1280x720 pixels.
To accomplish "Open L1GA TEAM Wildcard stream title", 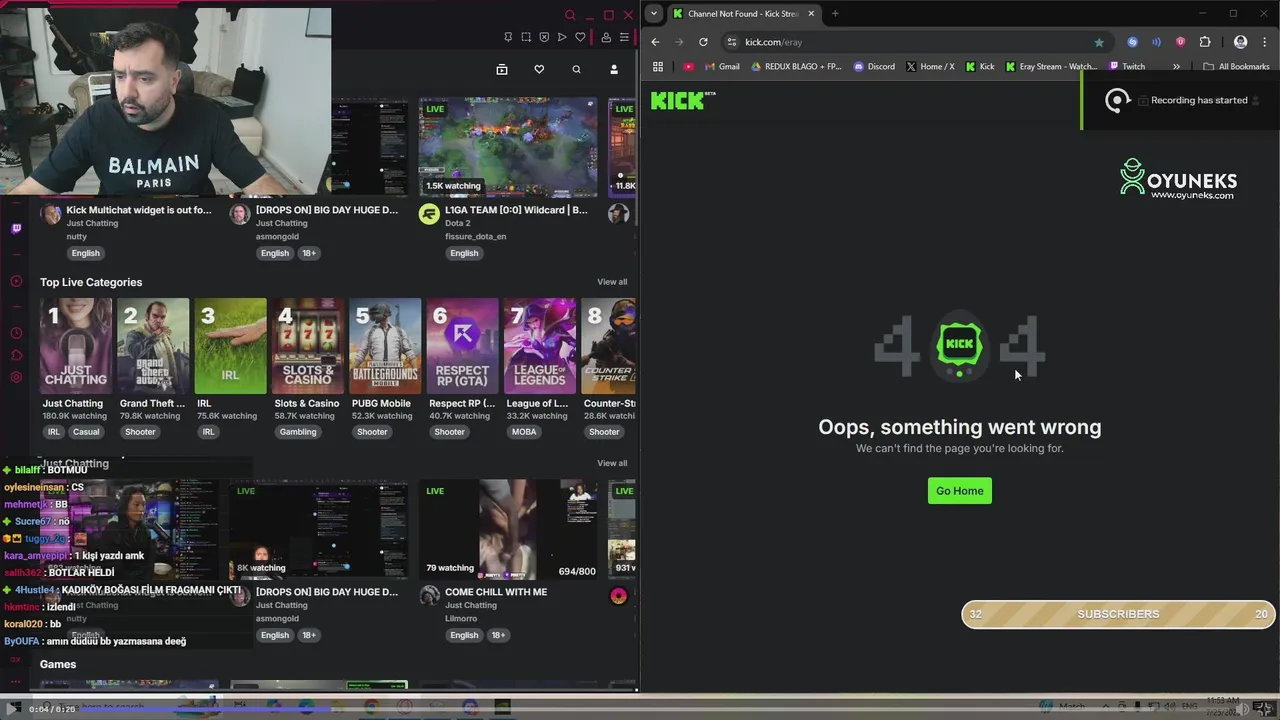I will 516,210.
